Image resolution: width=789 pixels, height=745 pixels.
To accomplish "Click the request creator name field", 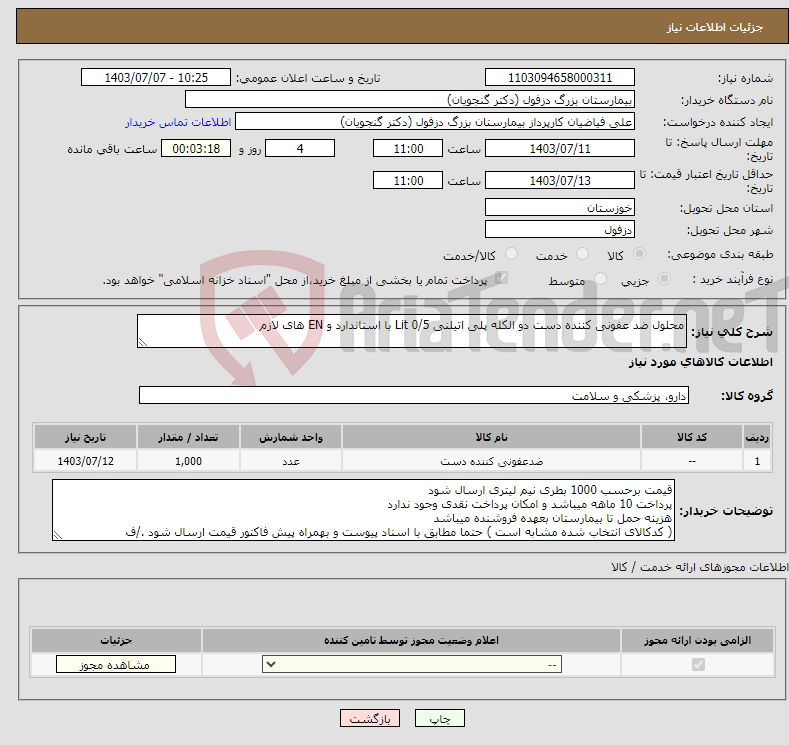I will pyautogui.click(x=435, y=122).
